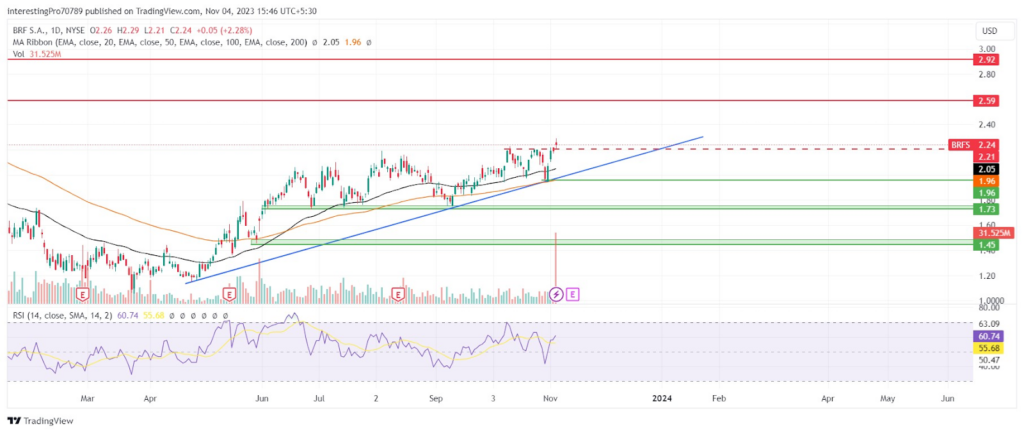Click the 2.40 price axis value

(x=987, y=124)
